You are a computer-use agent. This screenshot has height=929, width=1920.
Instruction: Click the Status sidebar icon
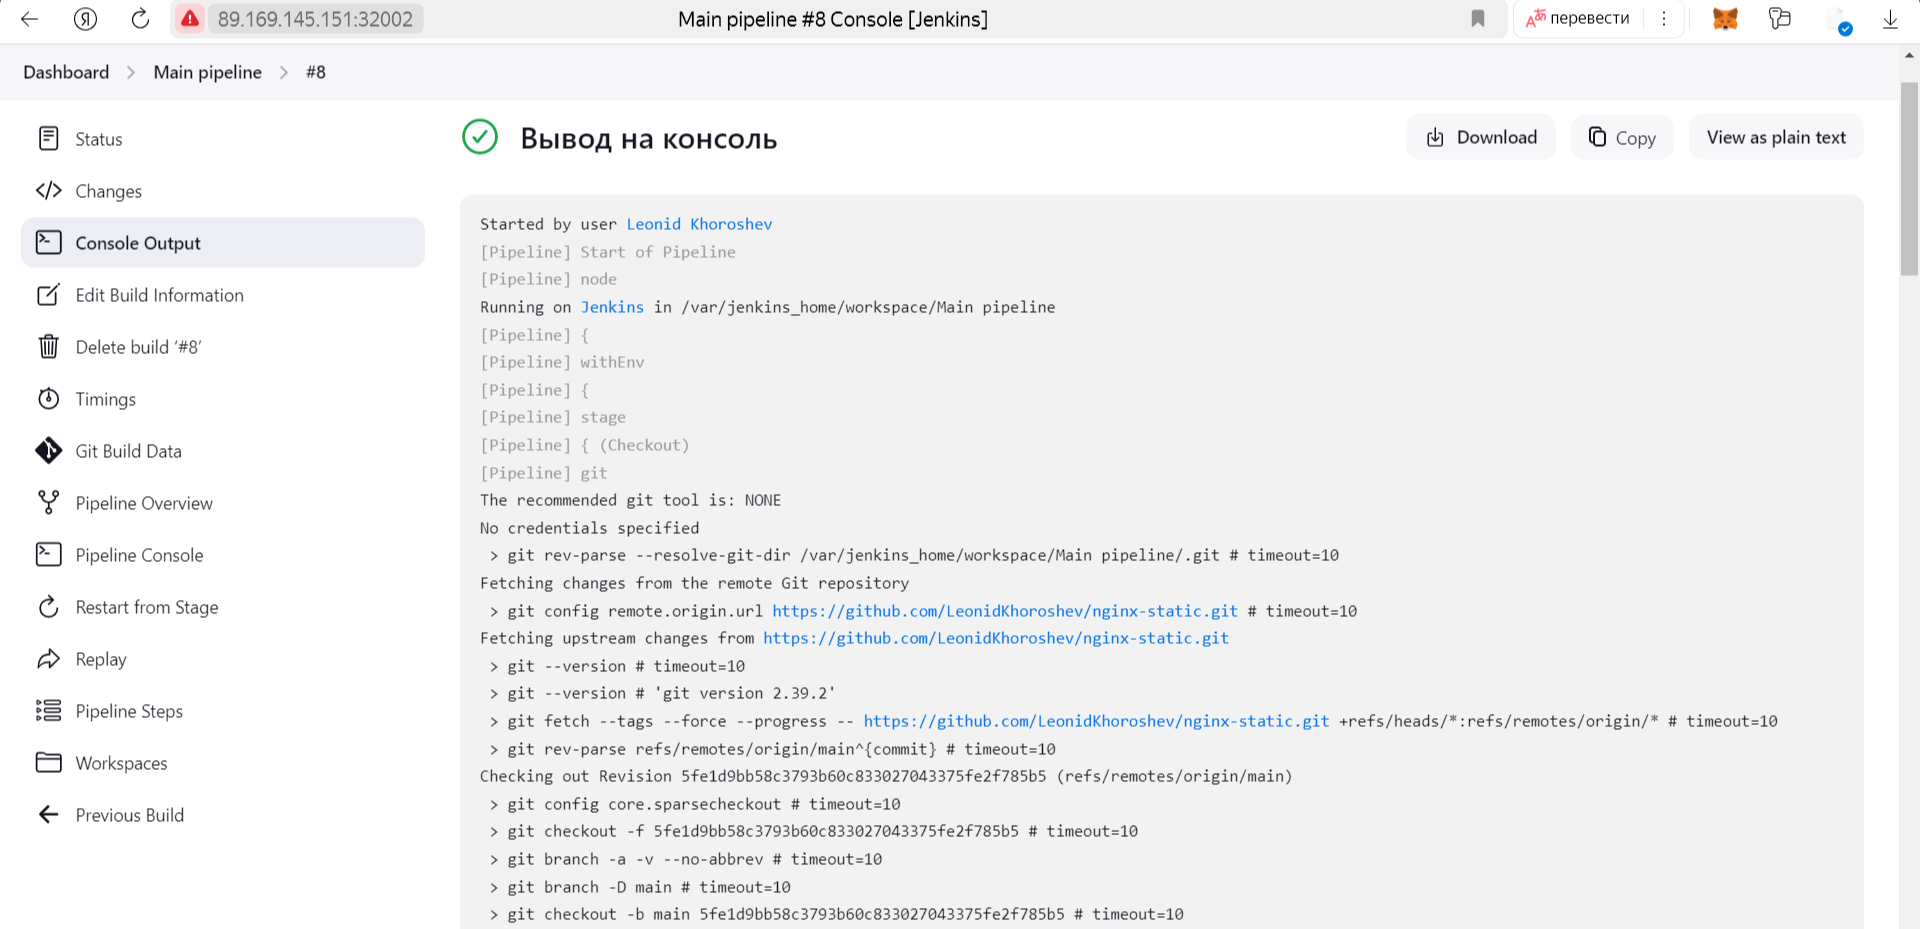(48, 138)
